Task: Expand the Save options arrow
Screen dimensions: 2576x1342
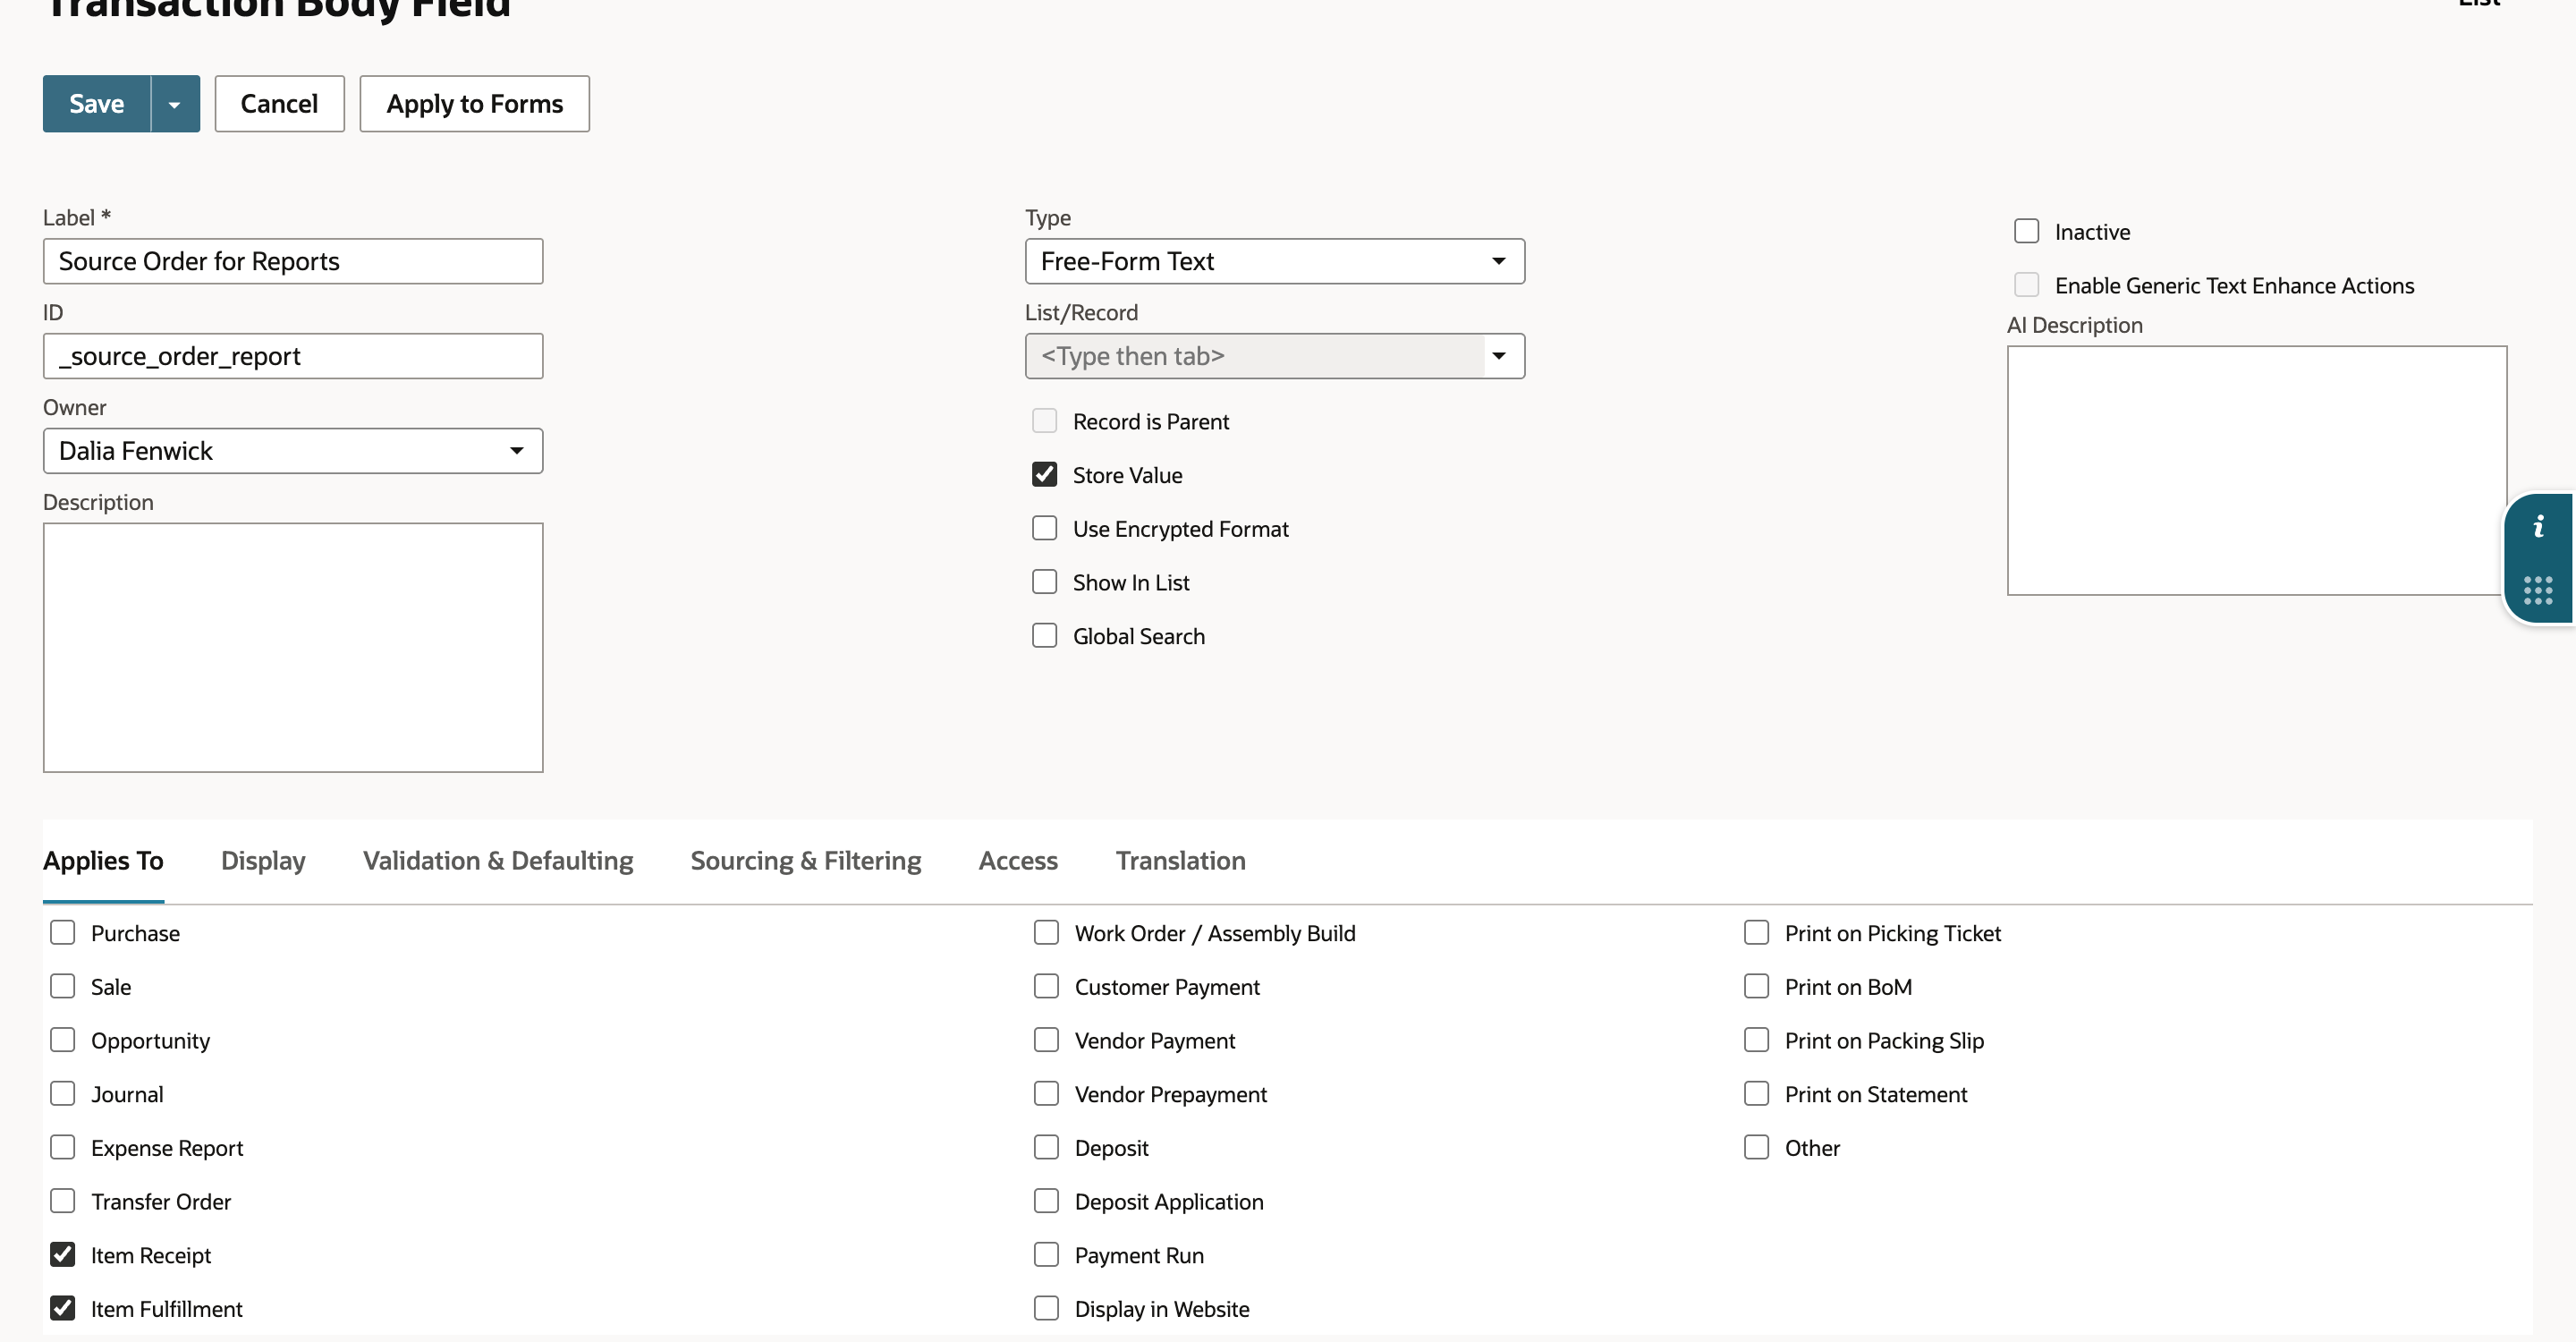Action: point(175,103)
